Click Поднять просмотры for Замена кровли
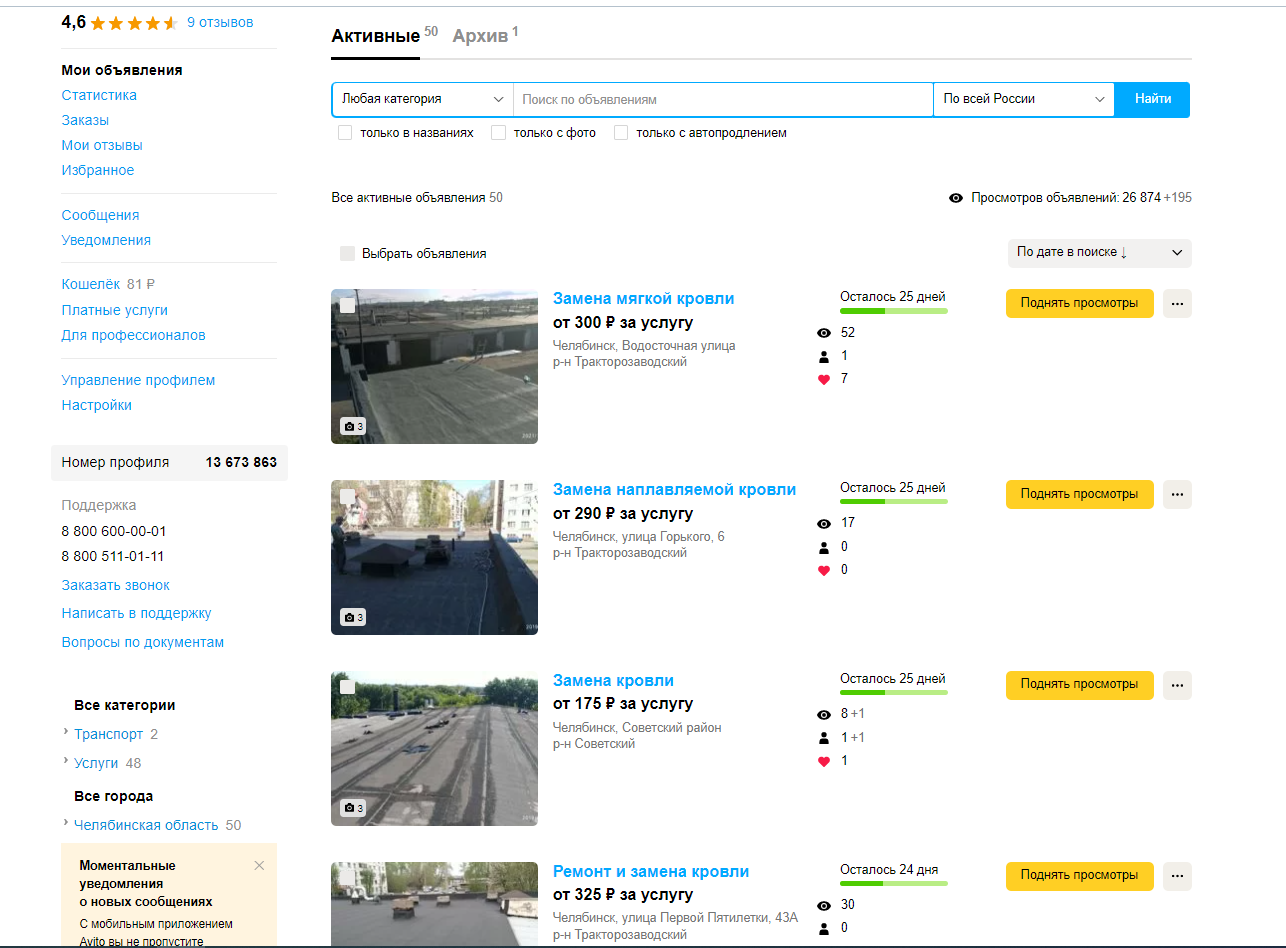This screenshot has width=1286, height=948. [x=1080, y=685]
